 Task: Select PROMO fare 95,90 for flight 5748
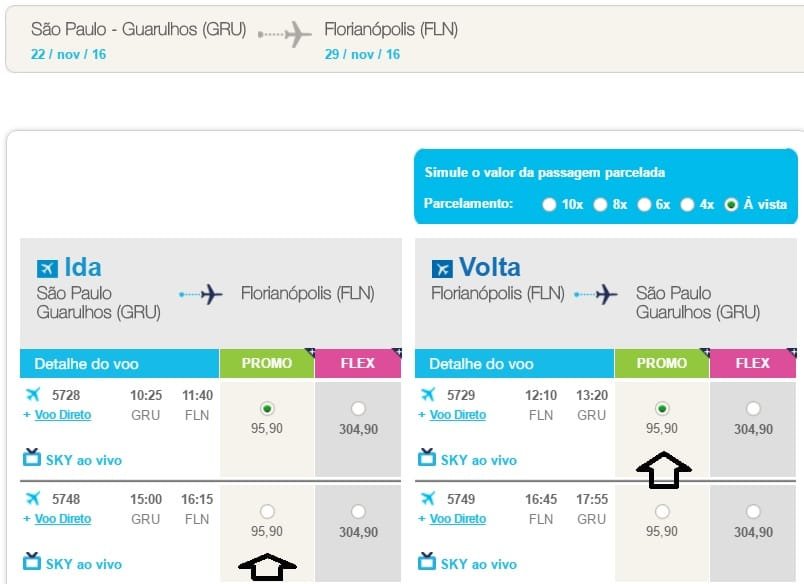(267, 511)
